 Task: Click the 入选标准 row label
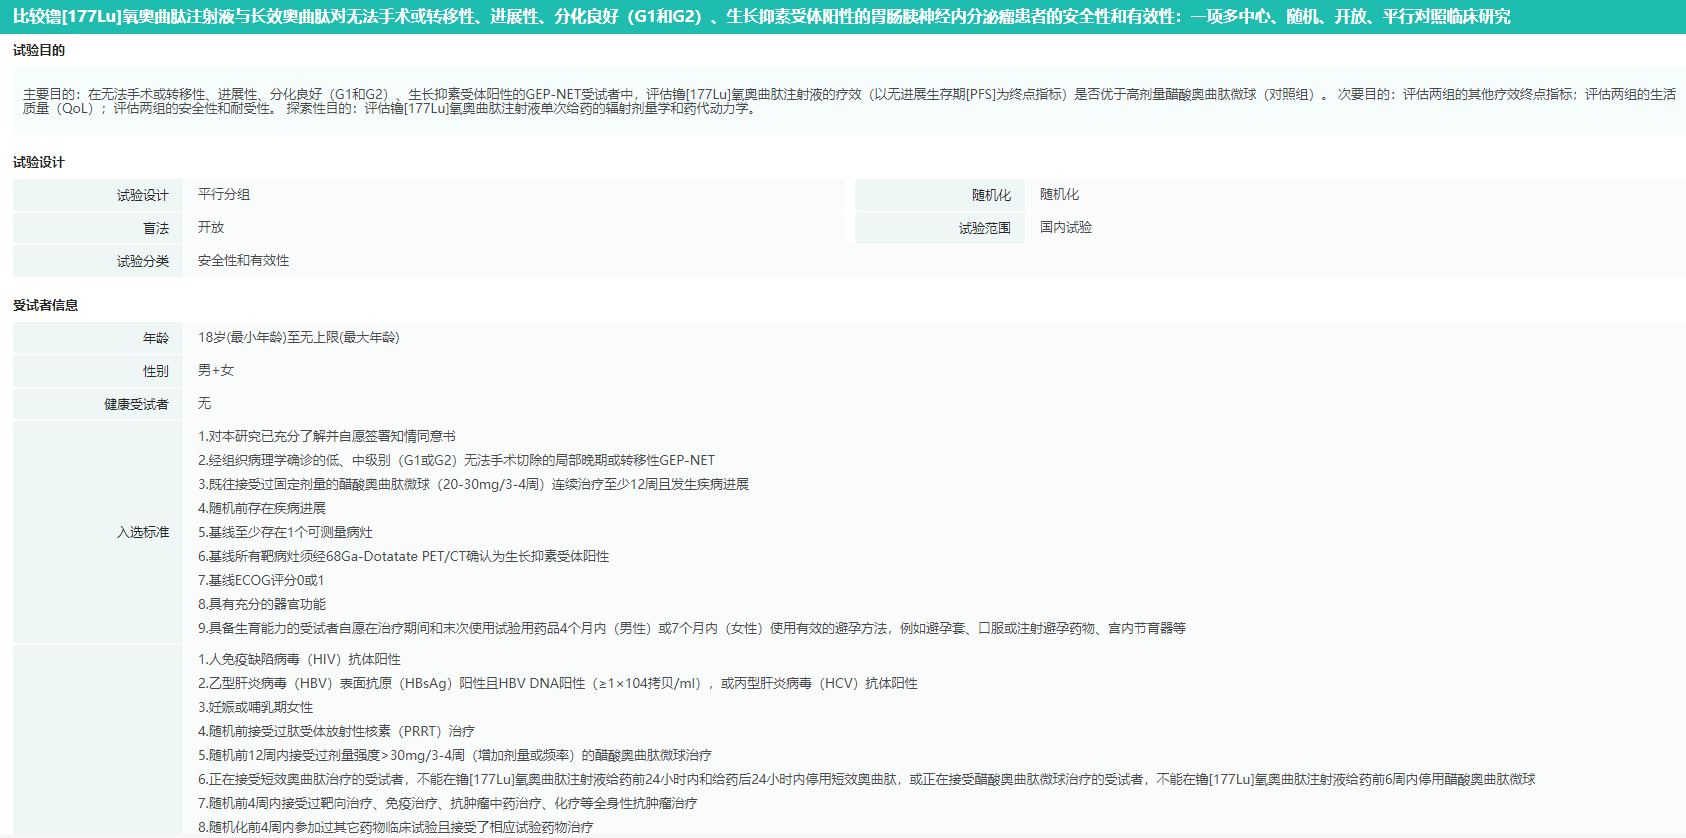point(142,532)
